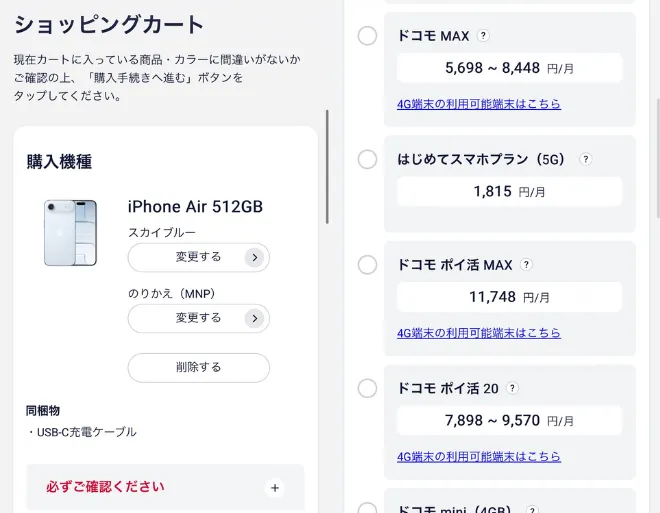
Task: Click 変更する button for のりかえ（MNP）
Action: click(198, 318)
